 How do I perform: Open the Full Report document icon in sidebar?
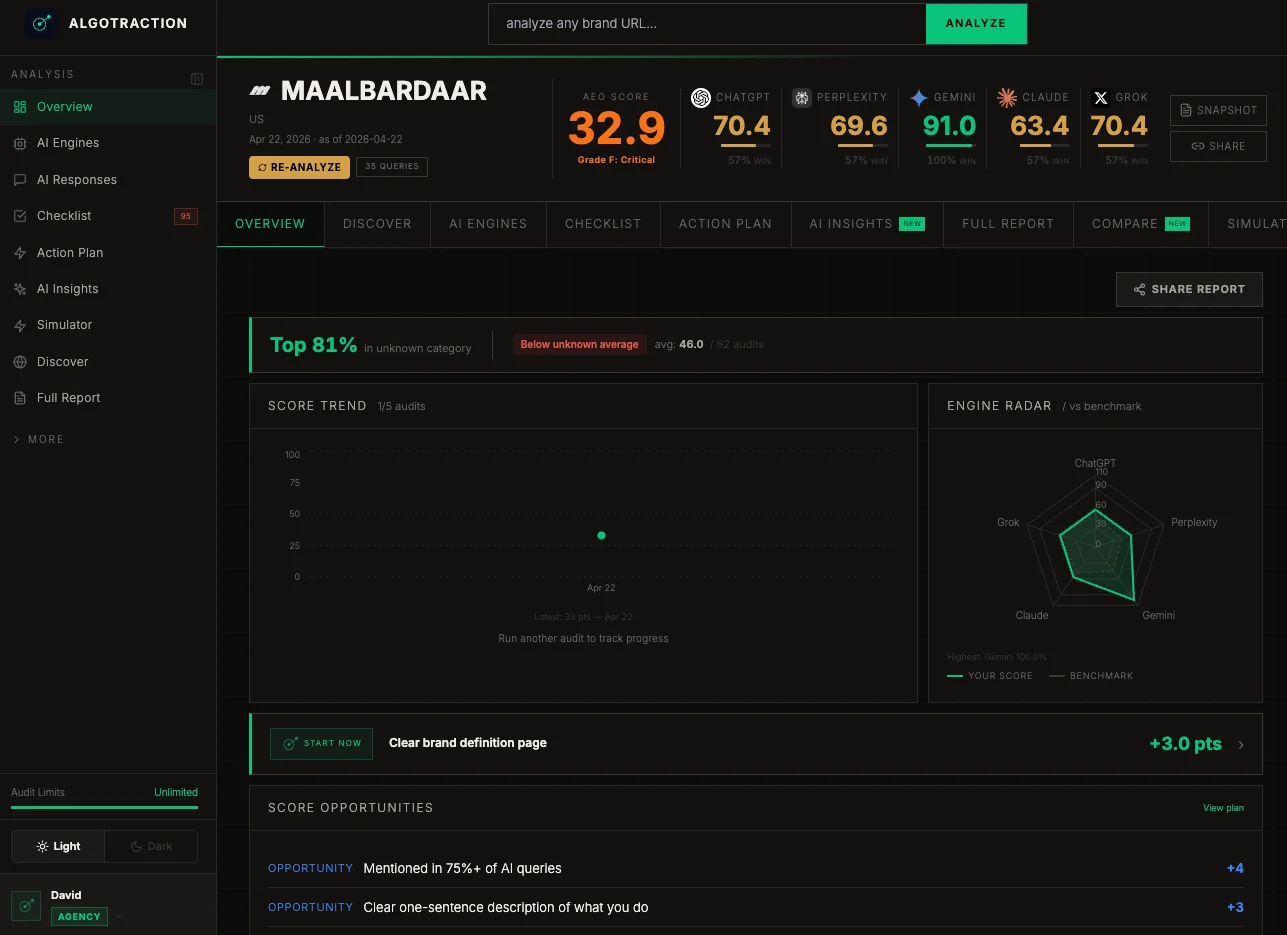pyautogui.click(x=20, y=398)
